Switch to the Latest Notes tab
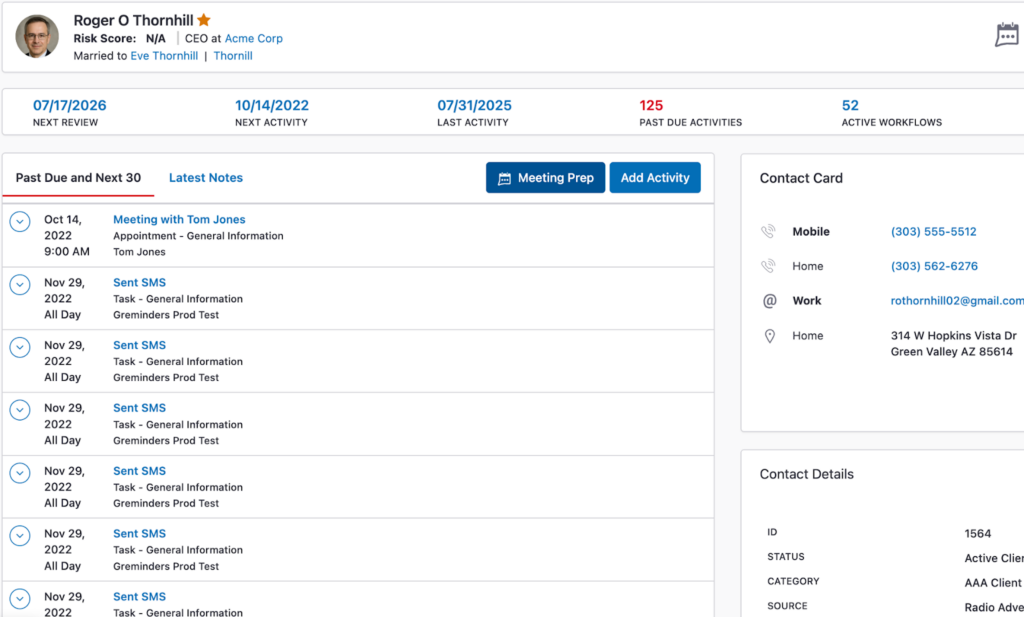The height and width of the screenshot is (617, 1024). pyautogui.click(x=205, y=178)
